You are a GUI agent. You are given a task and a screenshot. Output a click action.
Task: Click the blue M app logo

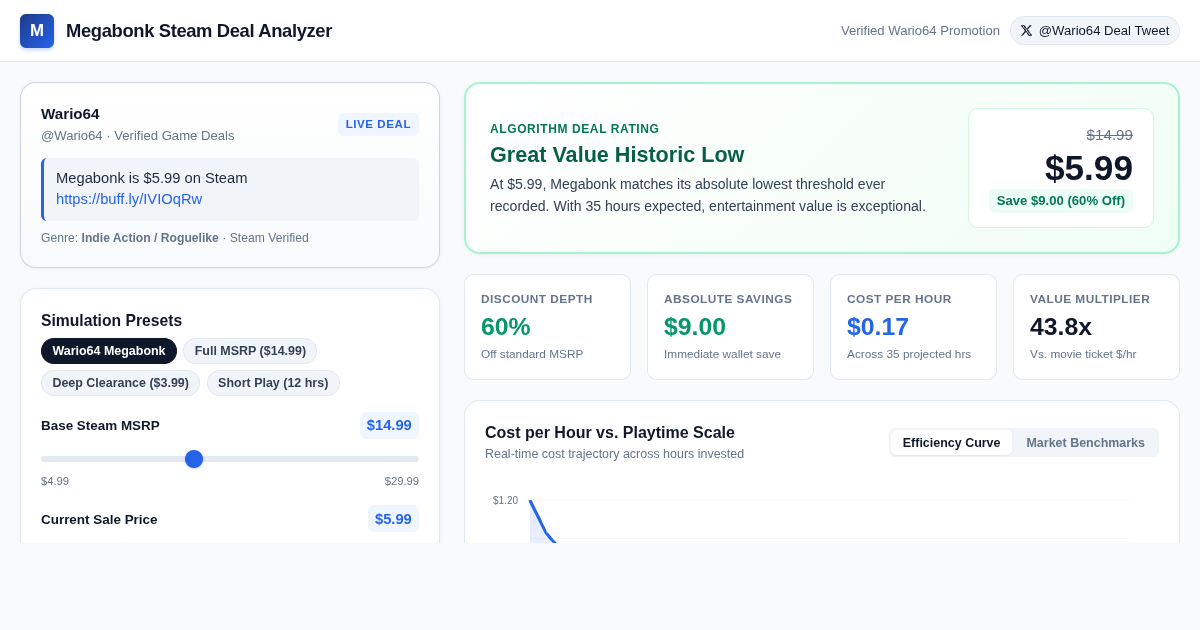tap(37, 31)
